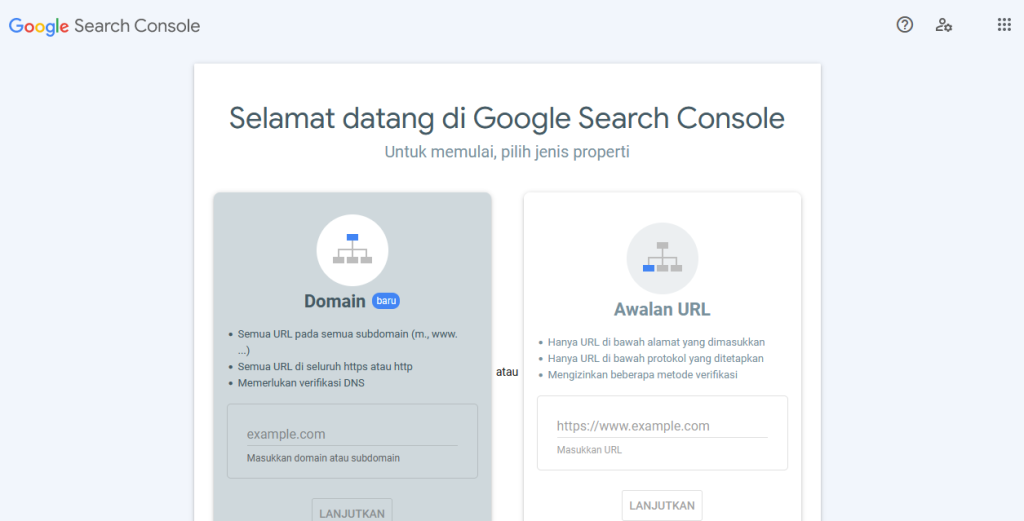The height and width of the screenshot is (521, 1024).
Task: Click the "Masukkan URL" hint text
Action: point(589,450)
